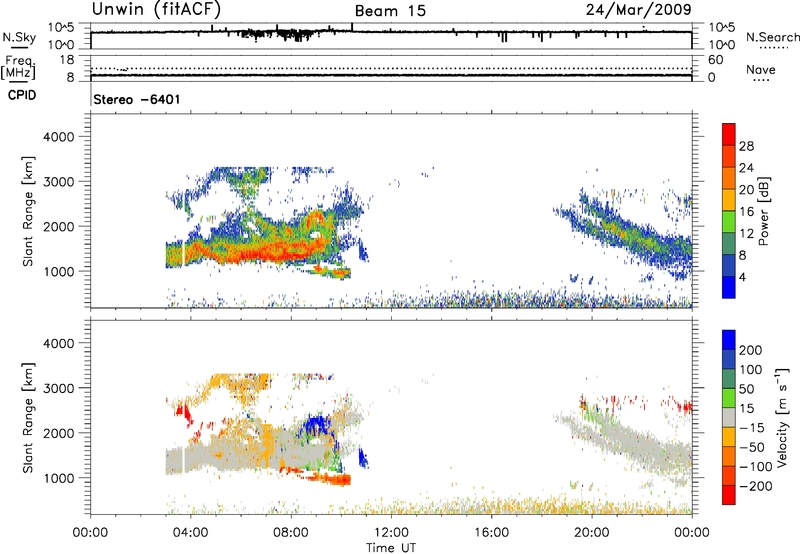Image resolution: width=800 pixels, height=554 pixels.
Task: Click the '20:00' time axis tick
Action: click(592, 533)
